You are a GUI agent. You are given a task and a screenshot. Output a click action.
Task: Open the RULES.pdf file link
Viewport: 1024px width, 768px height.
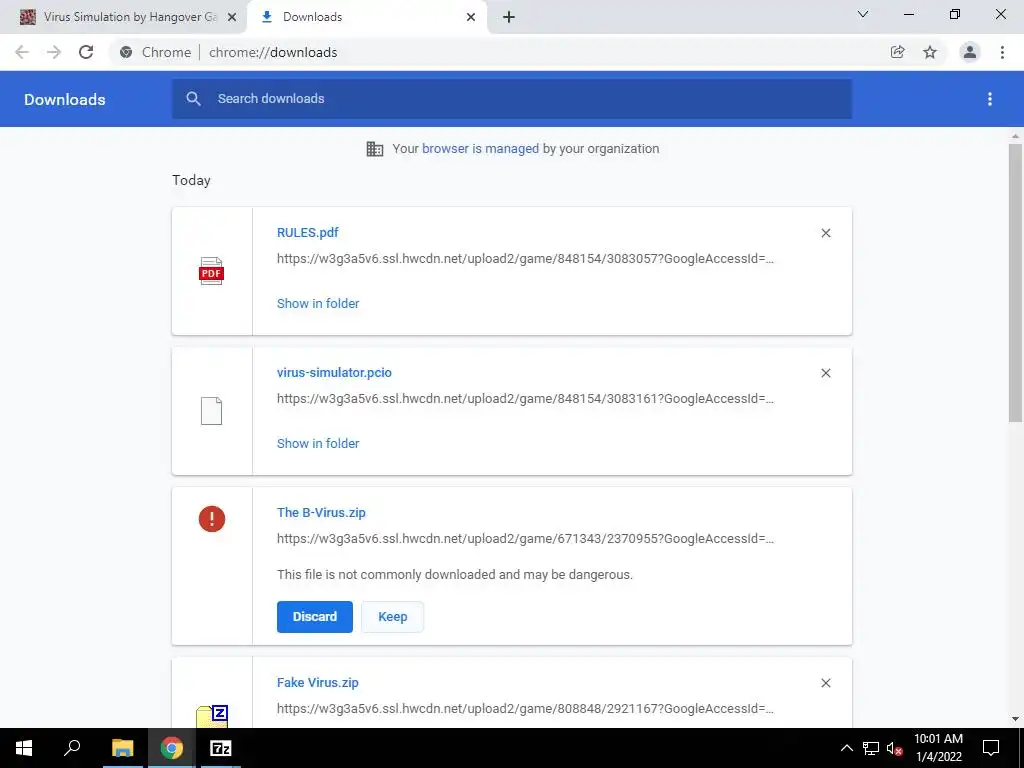(308, 232)
